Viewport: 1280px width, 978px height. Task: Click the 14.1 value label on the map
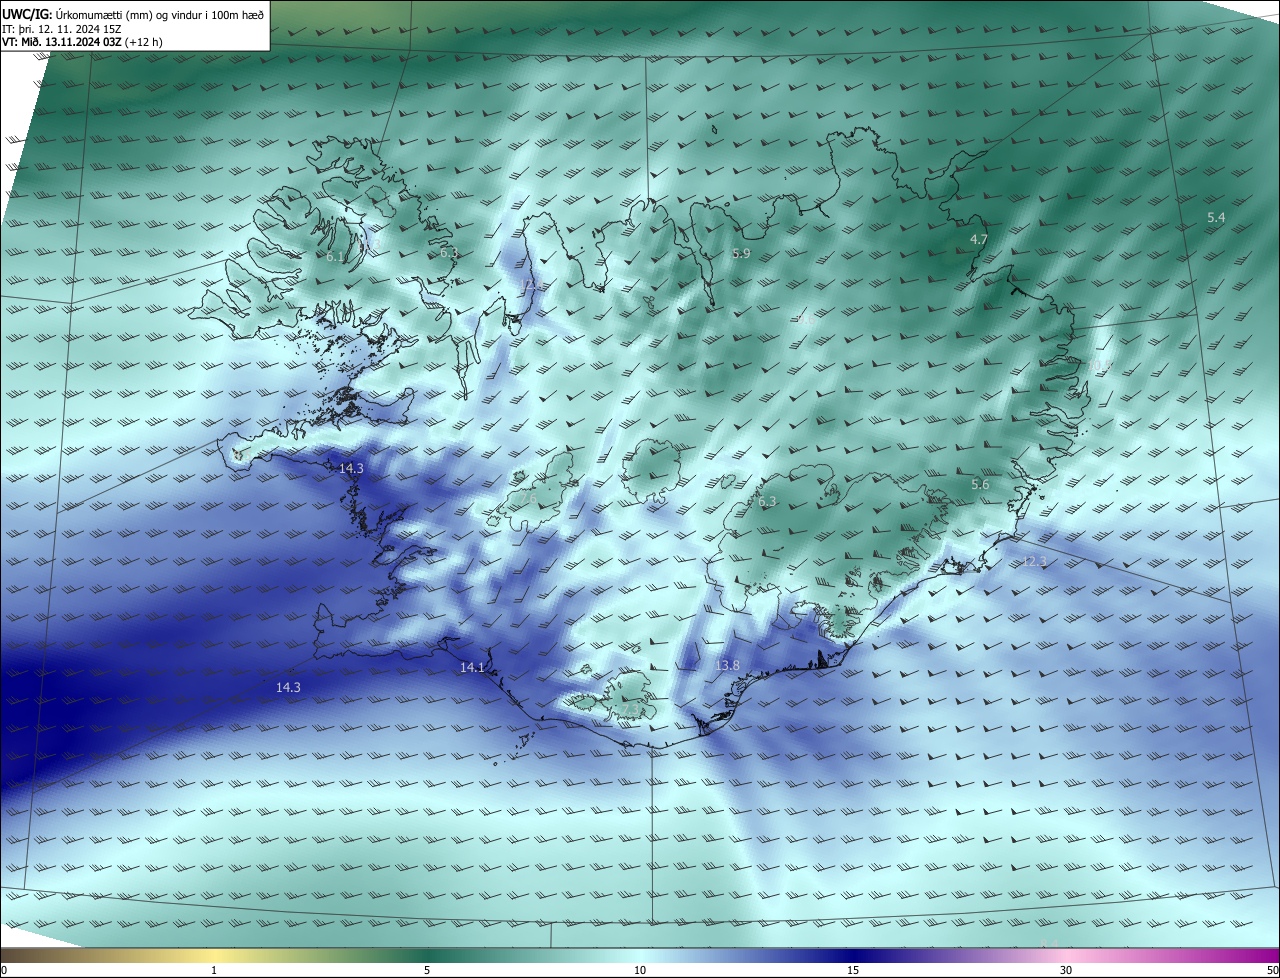coord(472,667)
